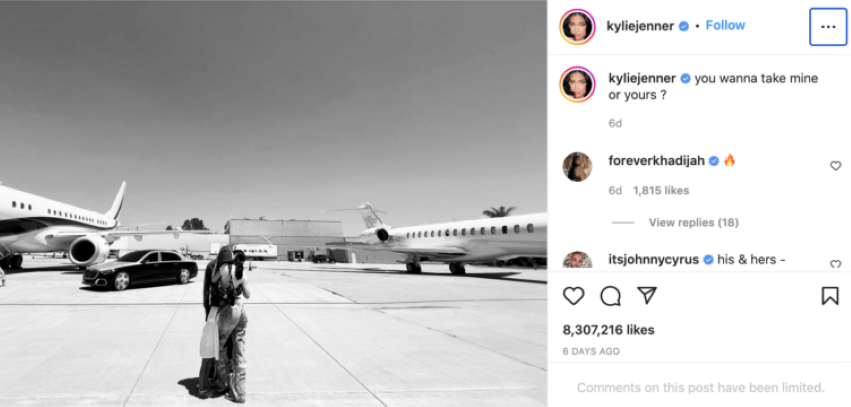Share post via paper plane icon
851x407 pixels.
point(646,295)
